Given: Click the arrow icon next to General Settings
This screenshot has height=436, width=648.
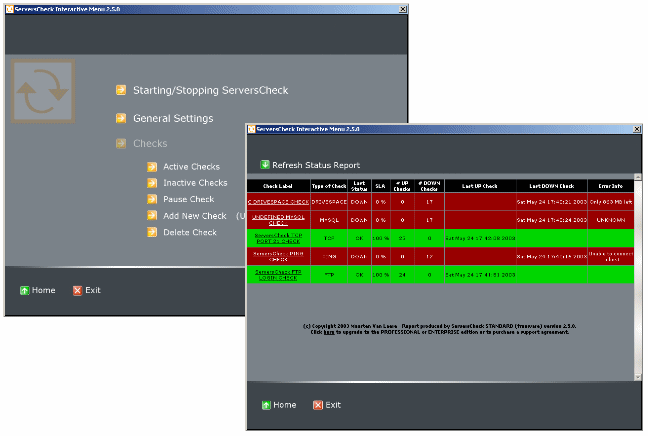Looking at the screenshot, I should [121, 118].
